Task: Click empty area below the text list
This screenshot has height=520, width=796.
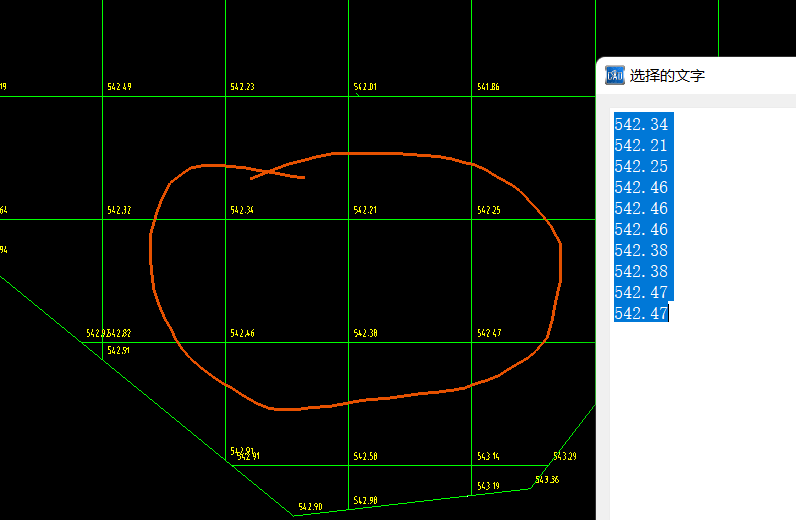Action: click(700, 420)
